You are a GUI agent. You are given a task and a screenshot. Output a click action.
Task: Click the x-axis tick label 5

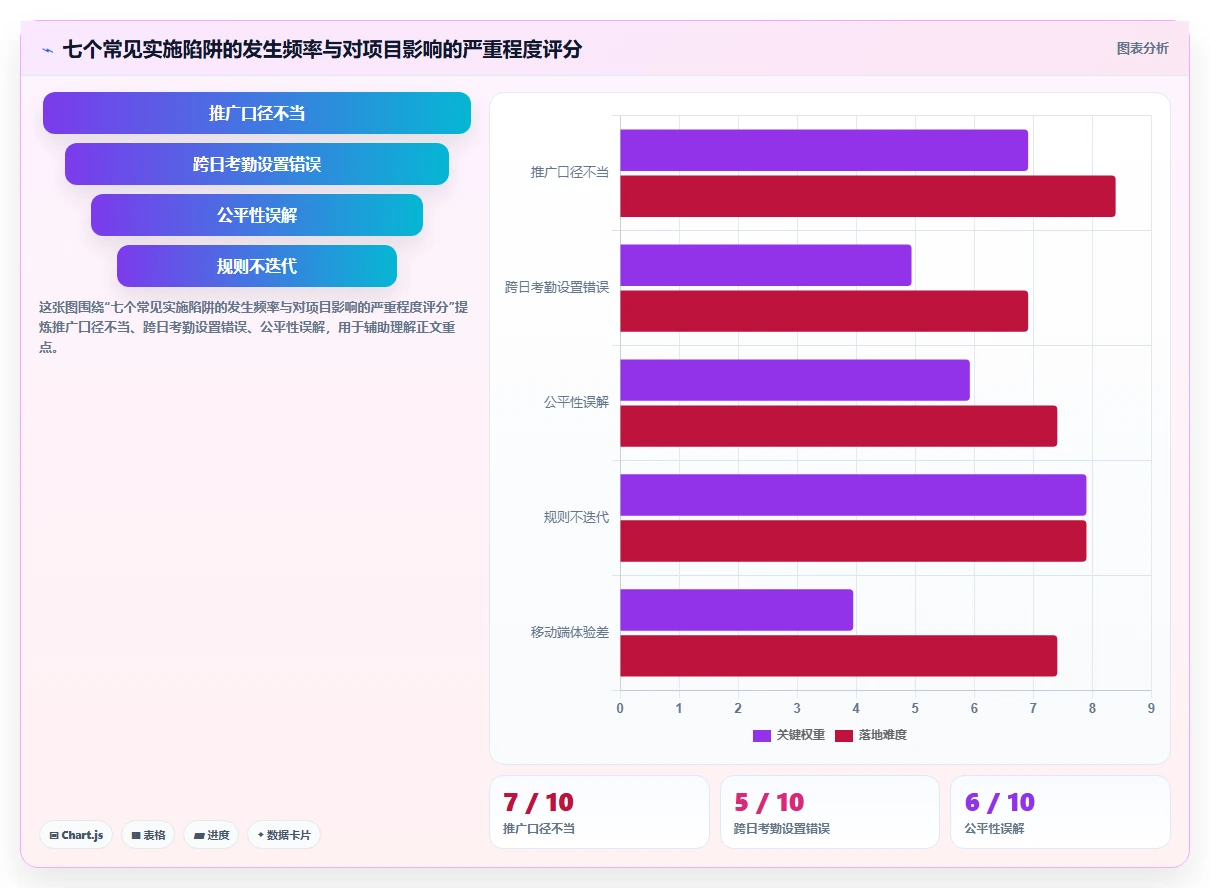915,708
